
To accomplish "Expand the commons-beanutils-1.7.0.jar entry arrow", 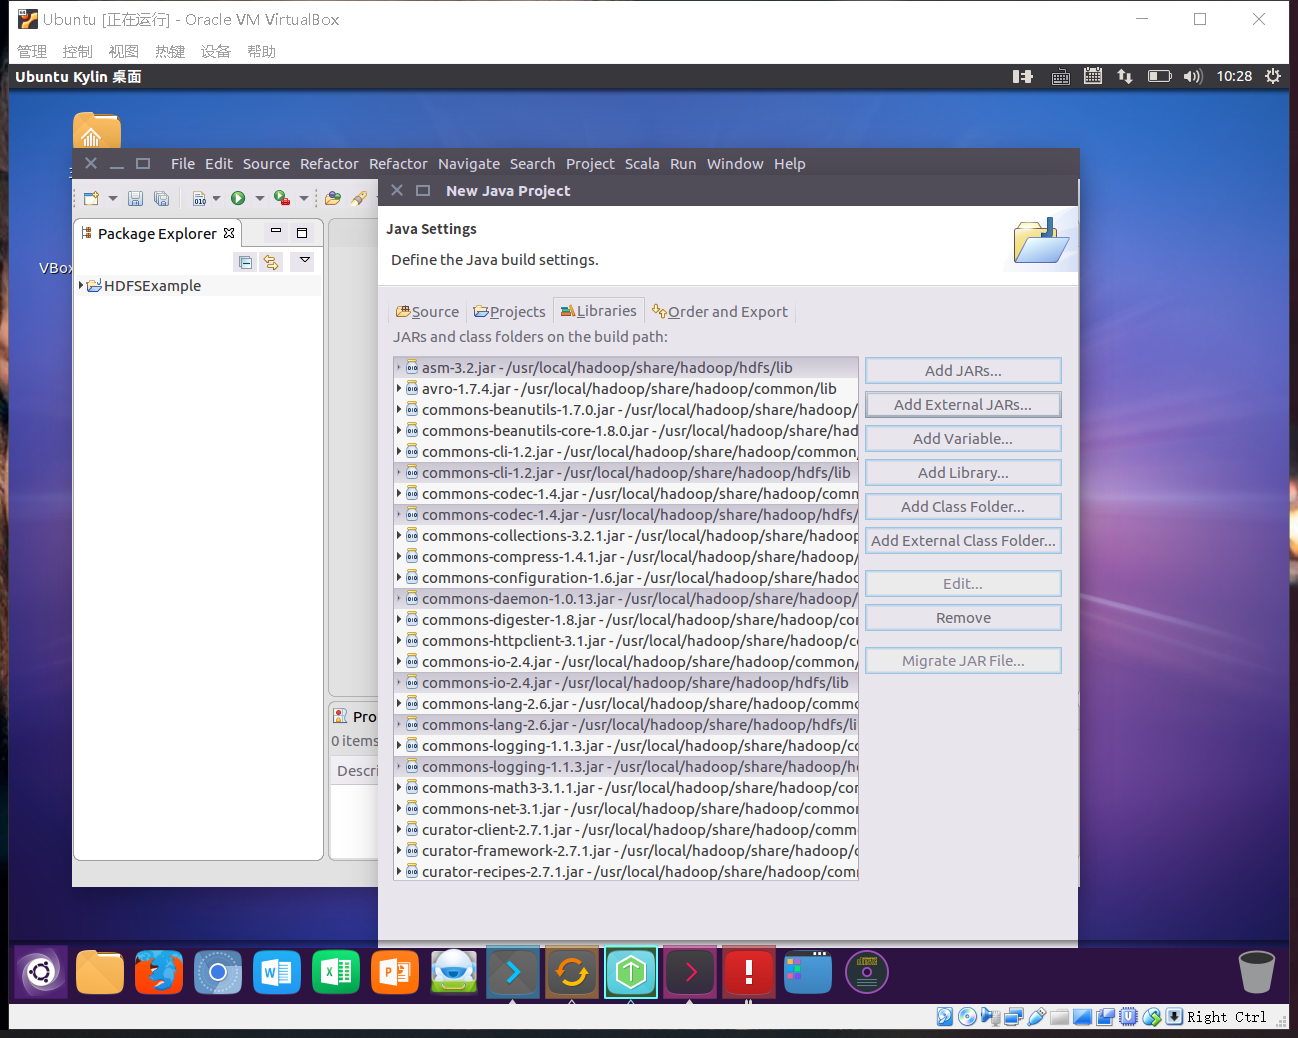I will click(399, 410).
